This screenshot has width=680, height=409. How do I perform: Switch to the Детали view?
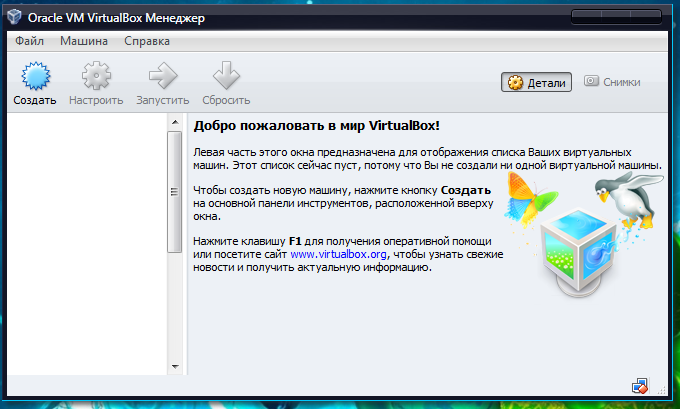[x=536, y=82]
